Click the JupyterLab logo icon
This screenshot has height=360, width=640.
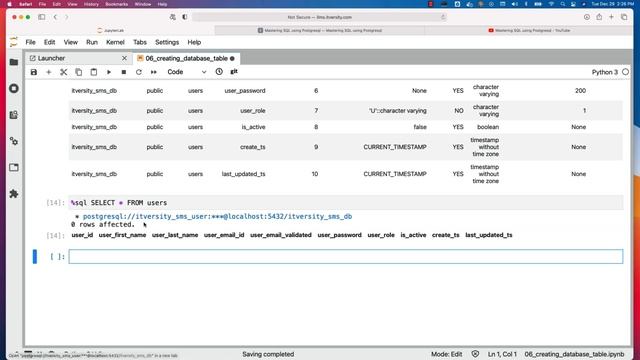[x=14, y=42]
